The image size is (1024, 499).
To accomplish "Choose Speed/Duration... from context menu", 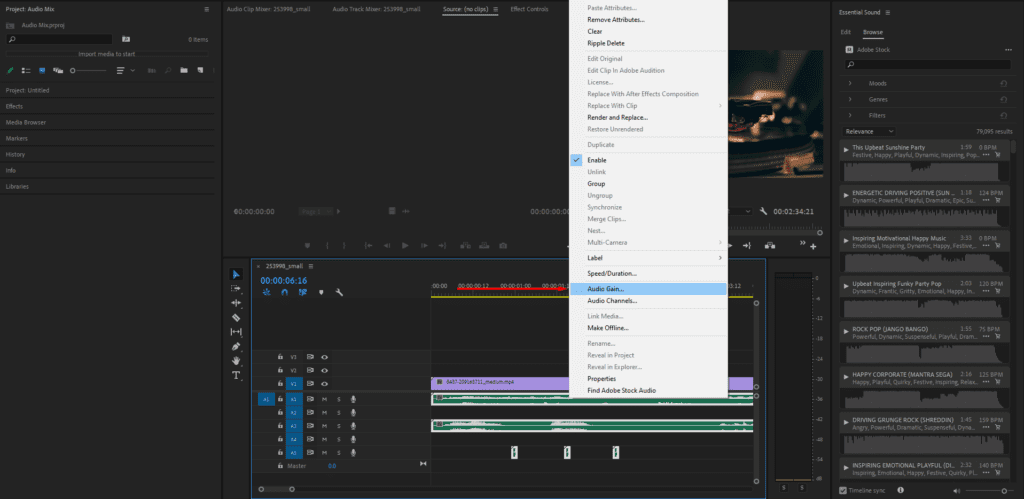I will point(648,273).
